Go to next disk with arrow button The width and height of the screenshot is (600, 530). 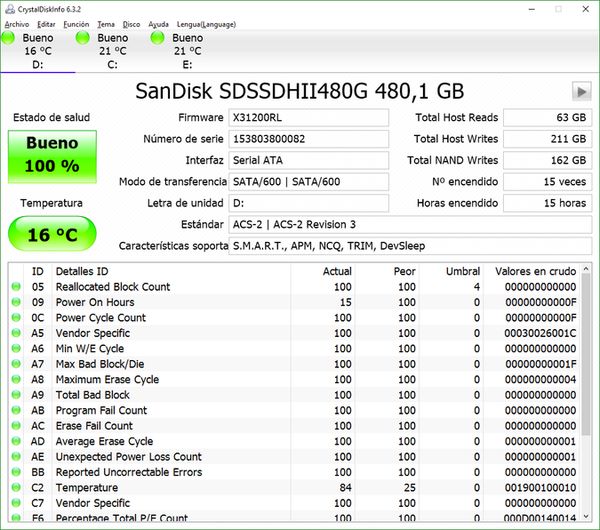pos(581,91)
